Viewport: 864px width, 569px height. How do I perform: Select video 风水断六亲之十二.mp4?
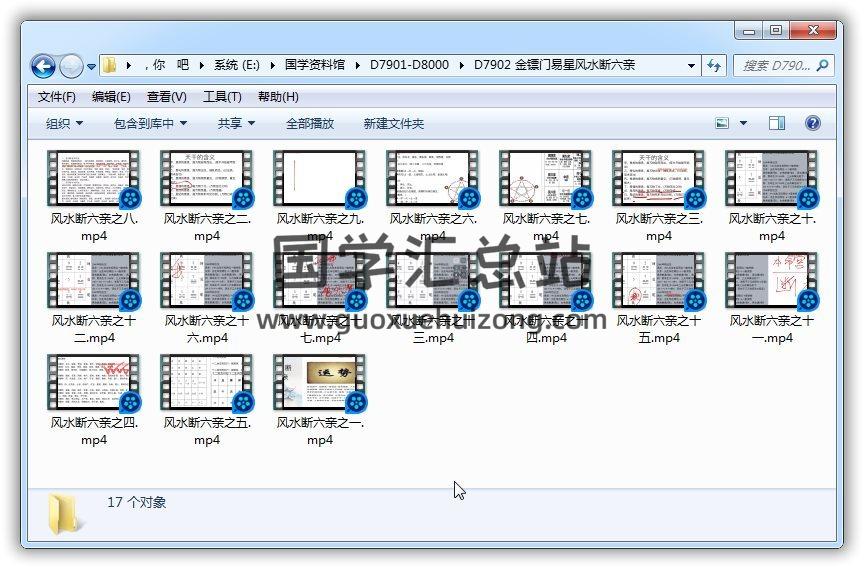coord(94,297)
